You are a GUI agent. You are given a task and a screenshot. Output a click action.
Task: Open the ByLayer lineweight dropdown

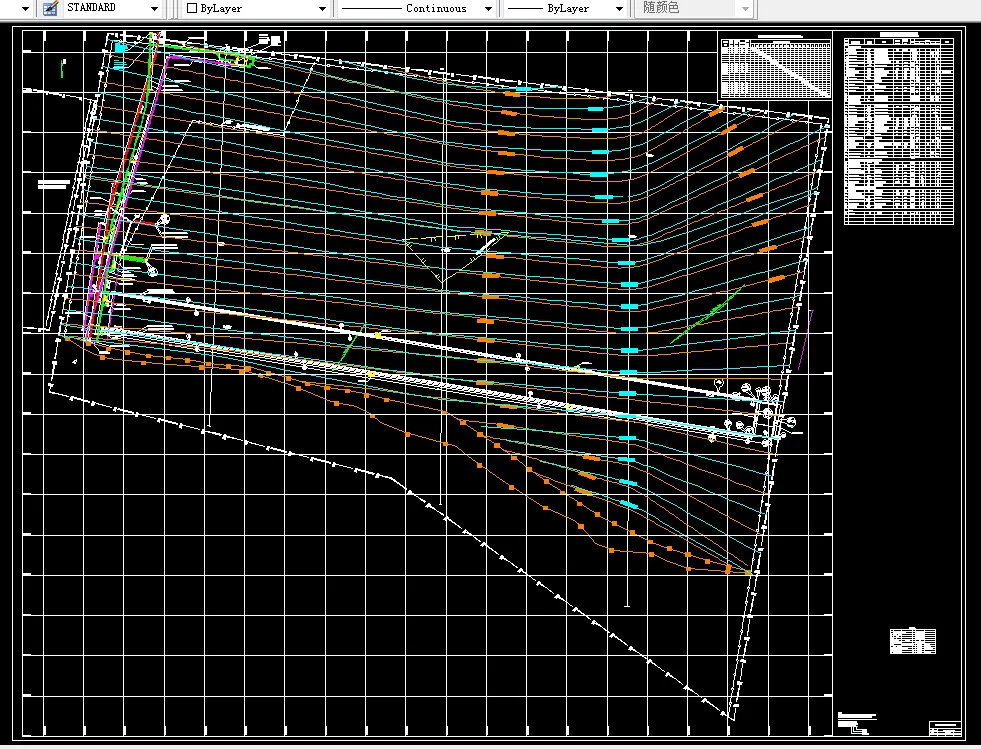pos(619,9)
